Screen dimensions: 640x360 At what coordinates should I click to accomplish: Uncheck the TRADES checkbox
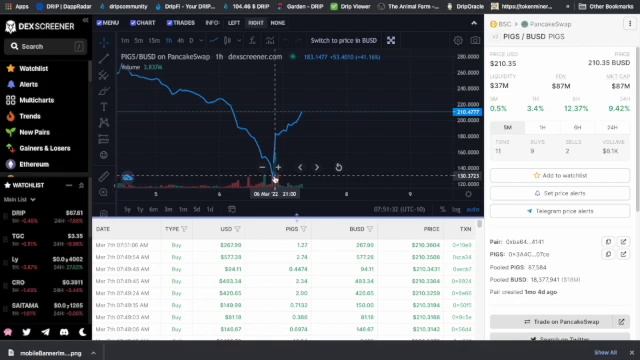click(x=169, y=23)
